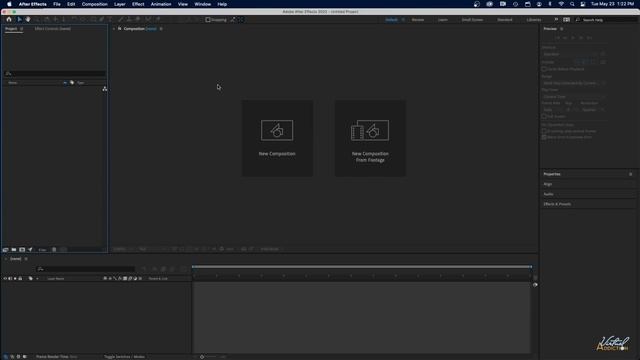Click the timeline lock column icon
Viewport: 640px width, 360px height.
point(20,278)
